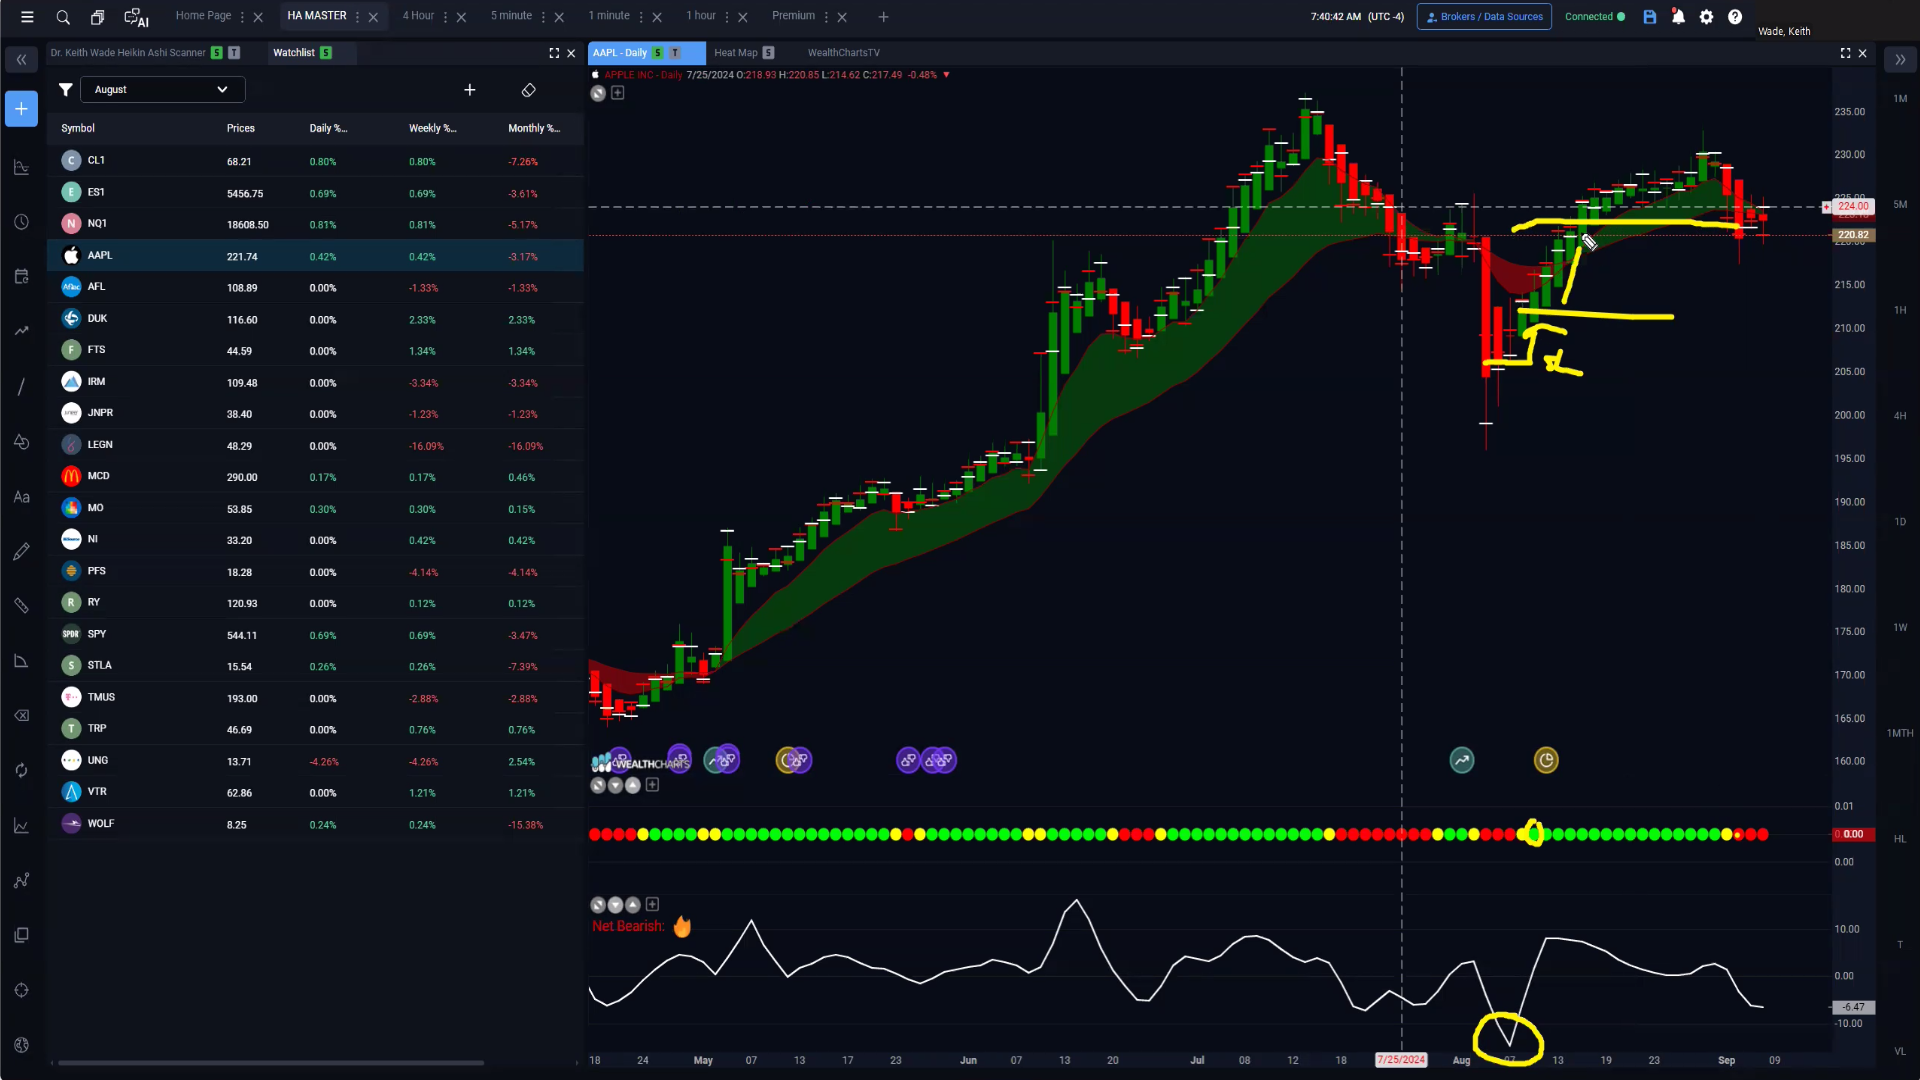This screenshot has width=1920, height=1080.
Task: Open Dr. Keith Wade Heikin Ashi Scanner tab
Action: 128,53
